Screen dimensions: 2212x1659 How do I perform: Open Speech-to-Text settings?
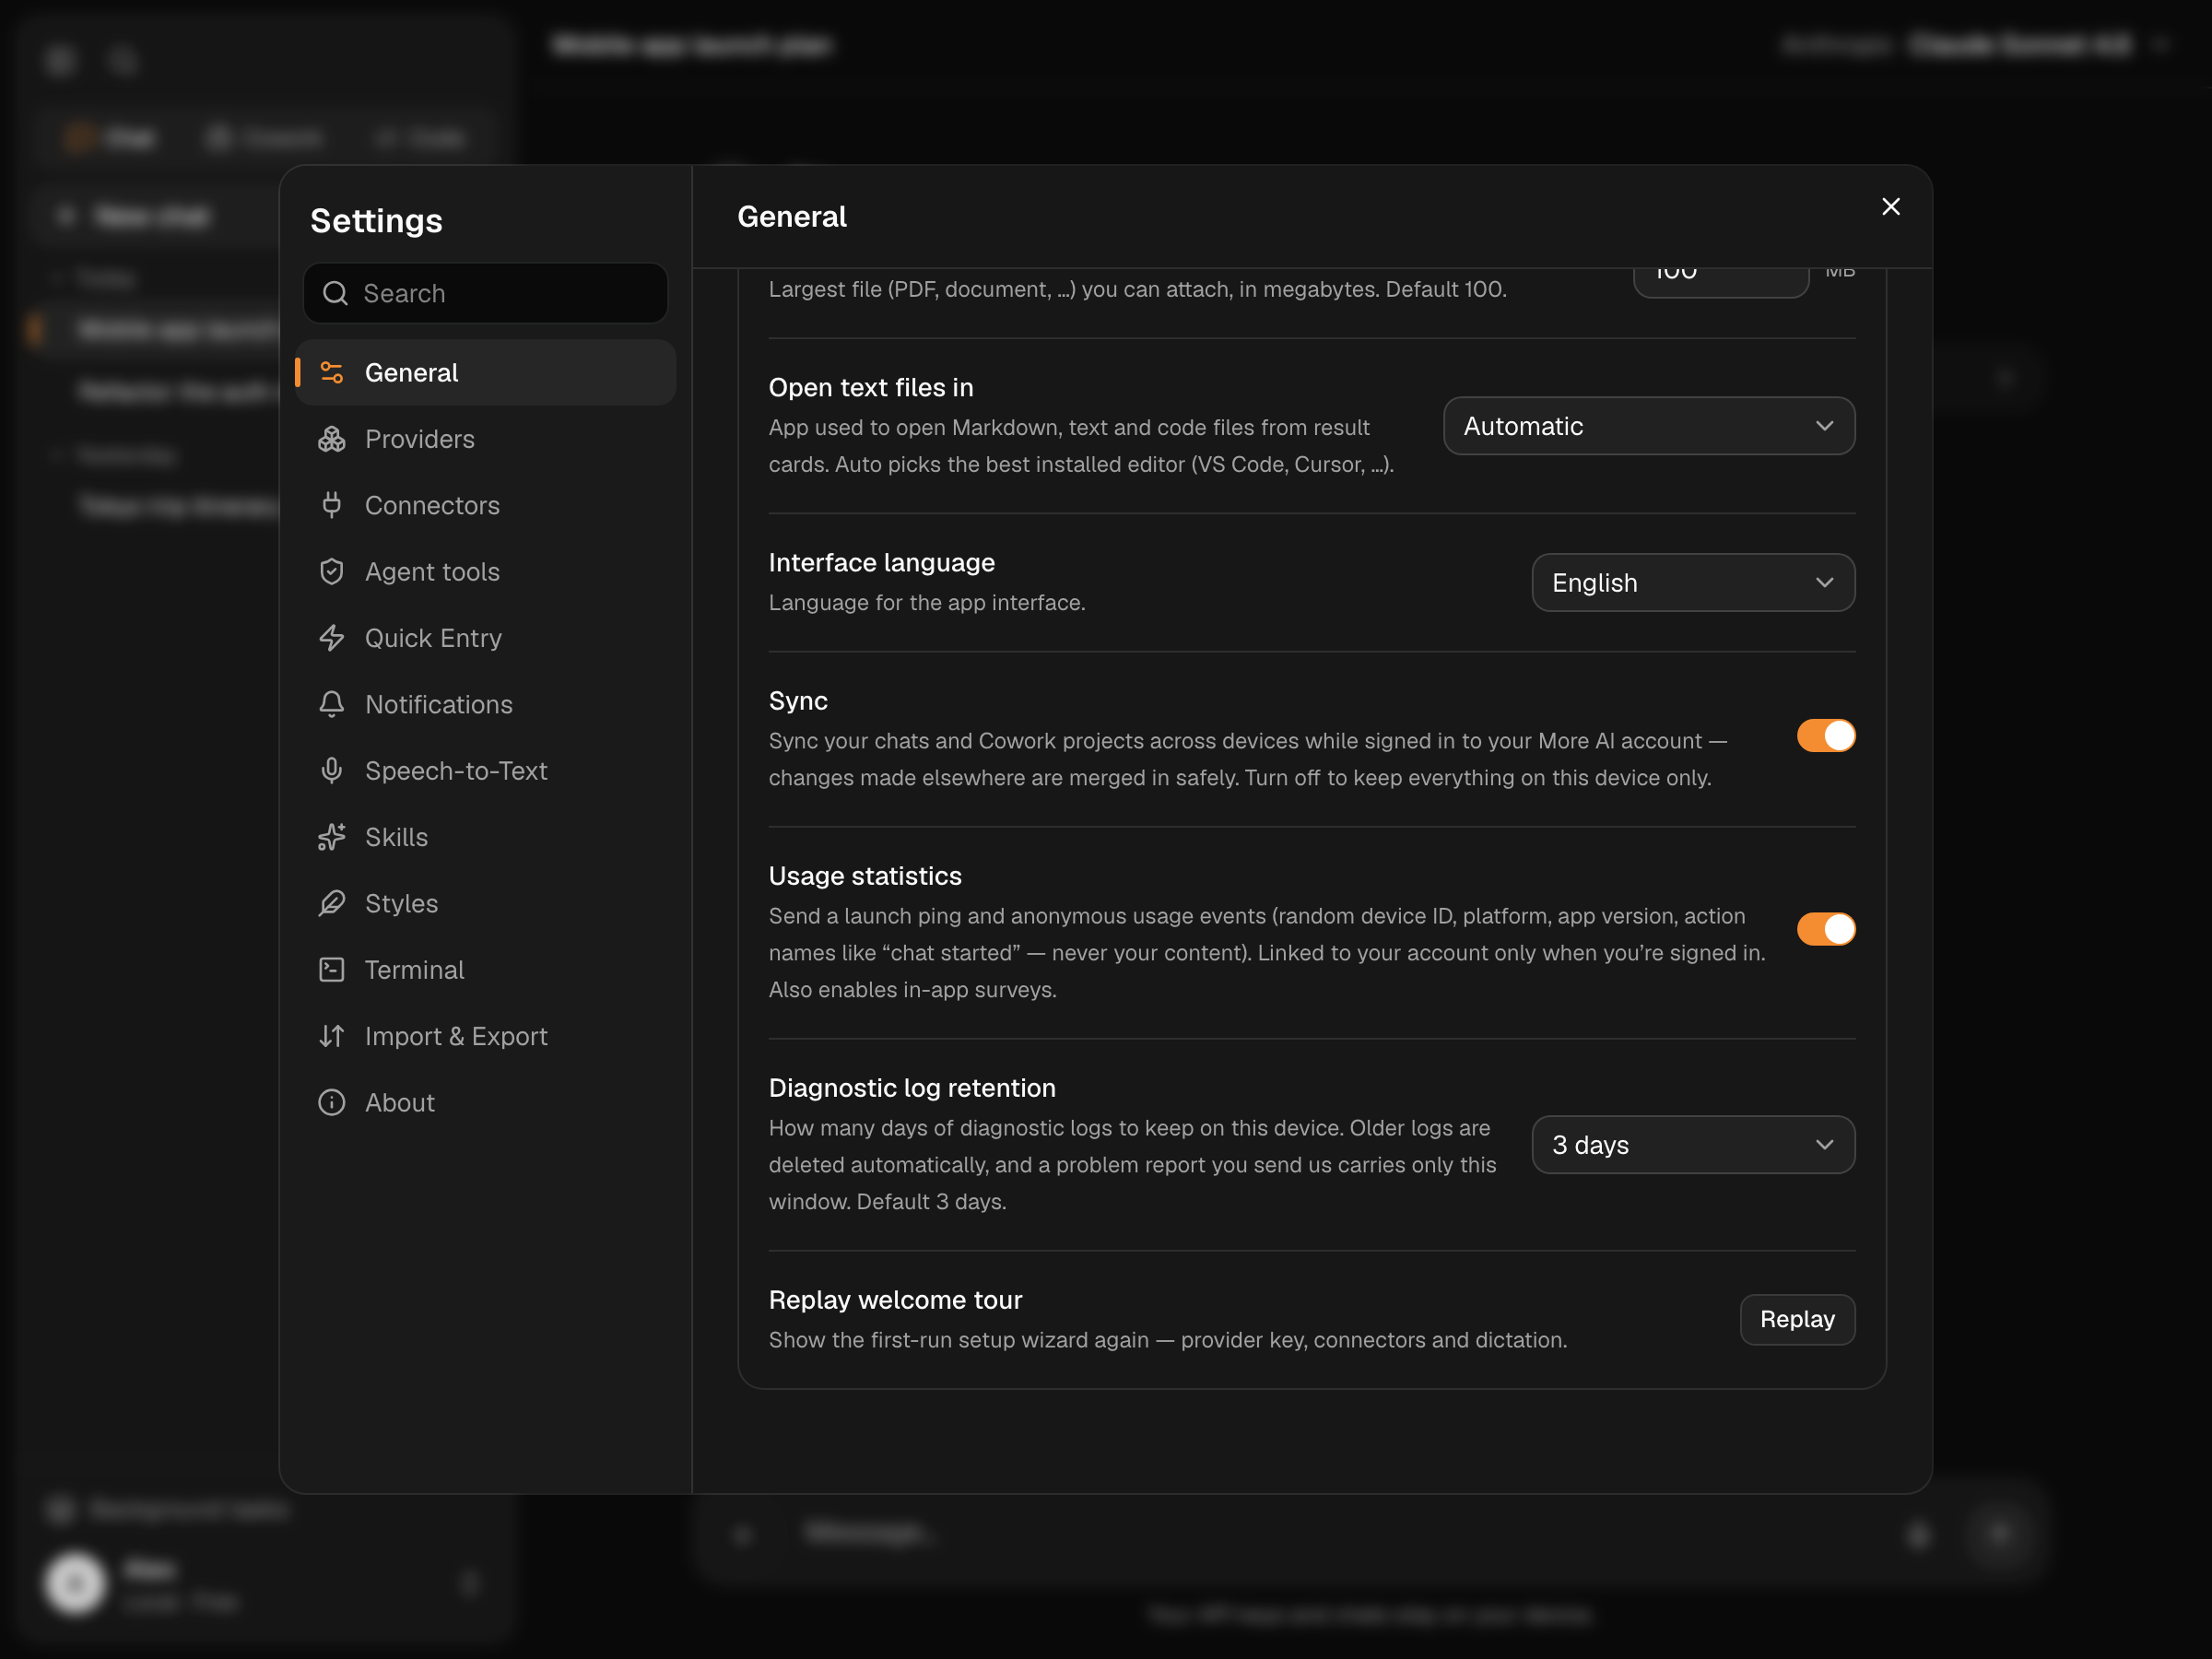pyautogui.click(x=485, y=771)
